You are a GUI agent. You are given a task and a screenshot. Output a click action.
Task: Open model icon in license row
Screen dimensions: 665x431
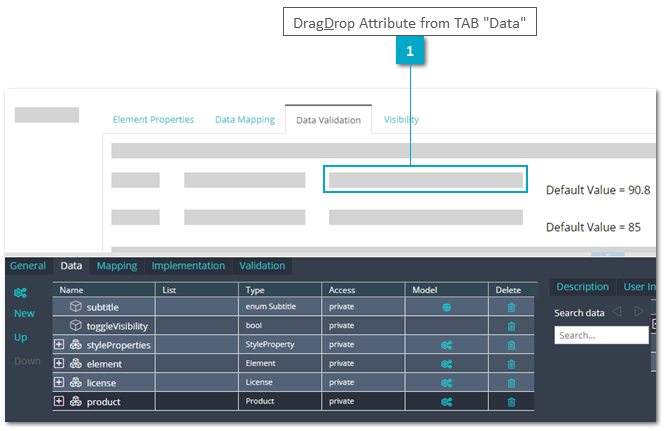pos(446,383)
